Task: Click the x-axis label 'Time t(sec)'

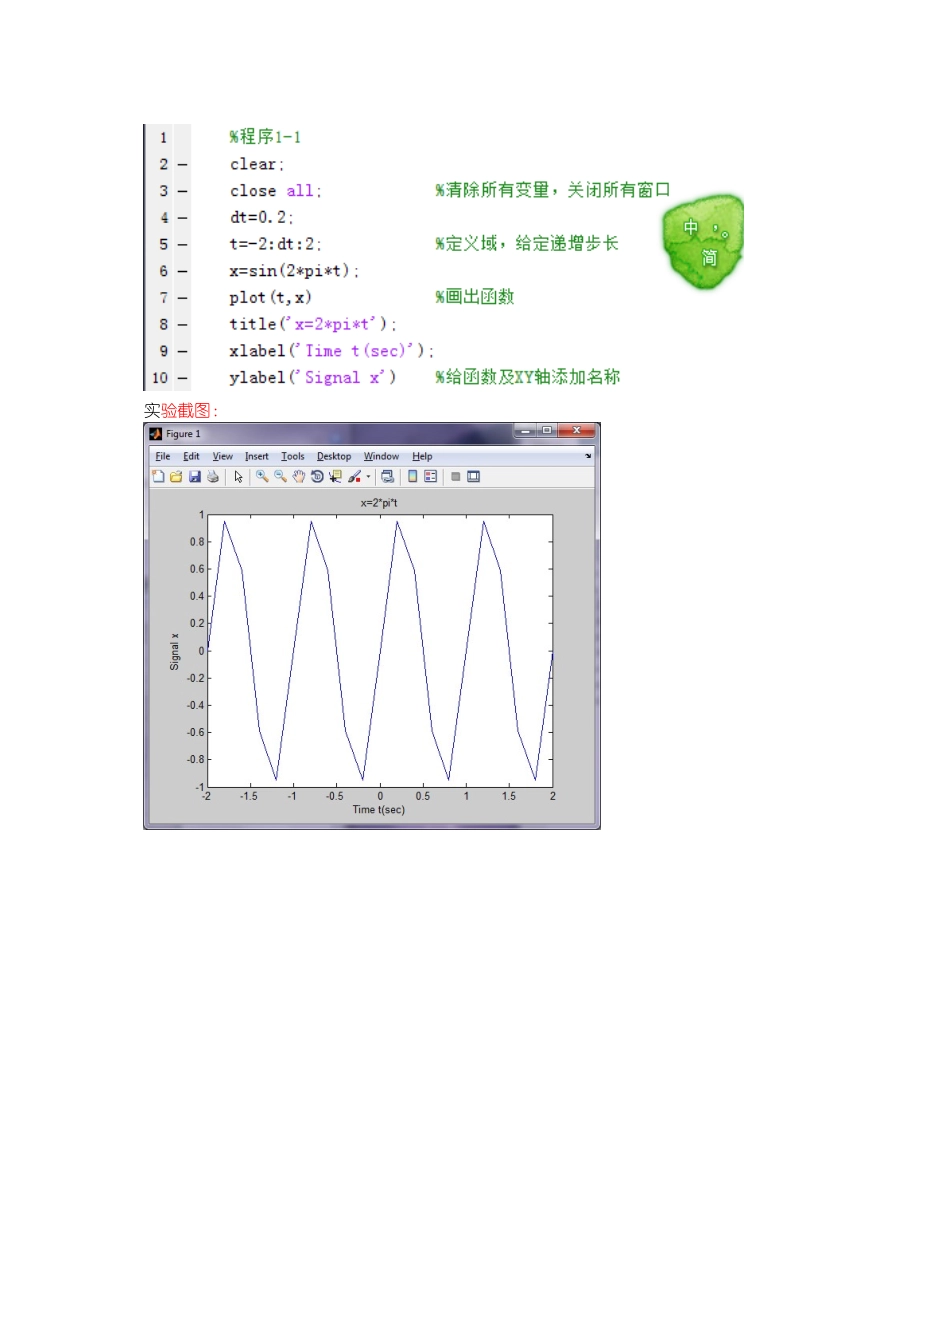Action: click(379, 810)
